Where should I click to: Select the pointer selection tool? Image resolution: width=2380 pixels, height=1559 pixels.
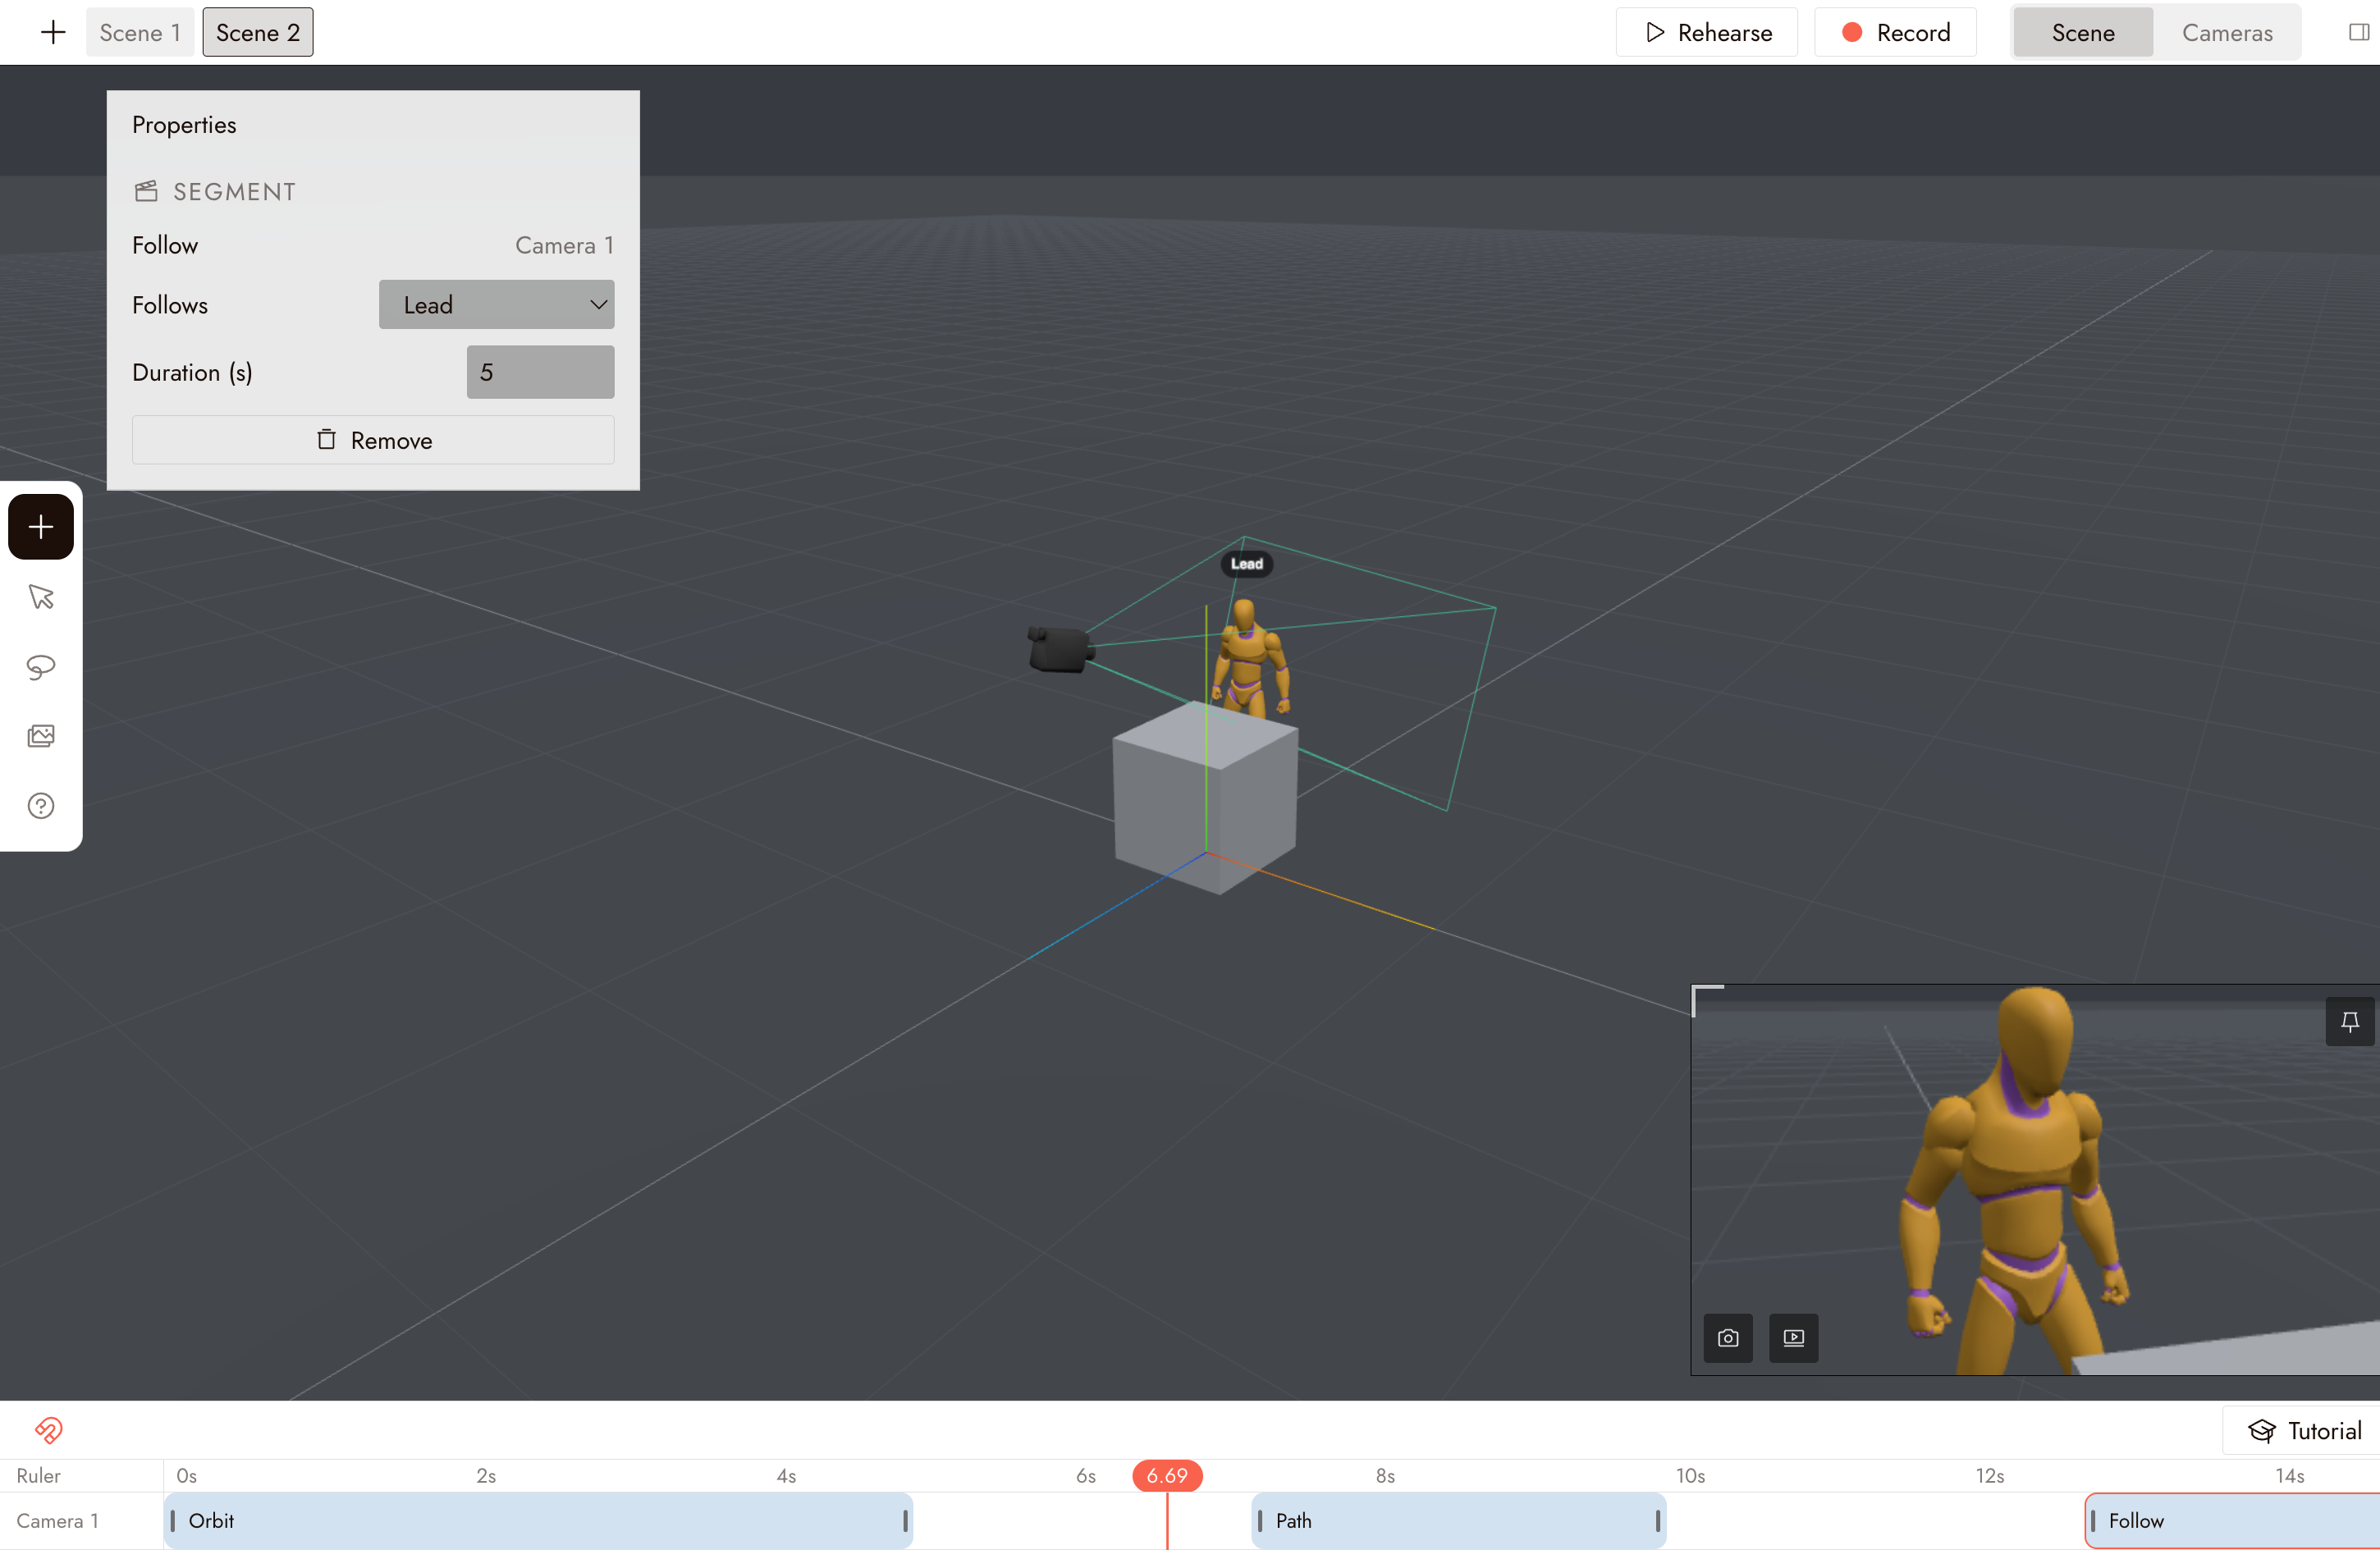coord(41,597)
